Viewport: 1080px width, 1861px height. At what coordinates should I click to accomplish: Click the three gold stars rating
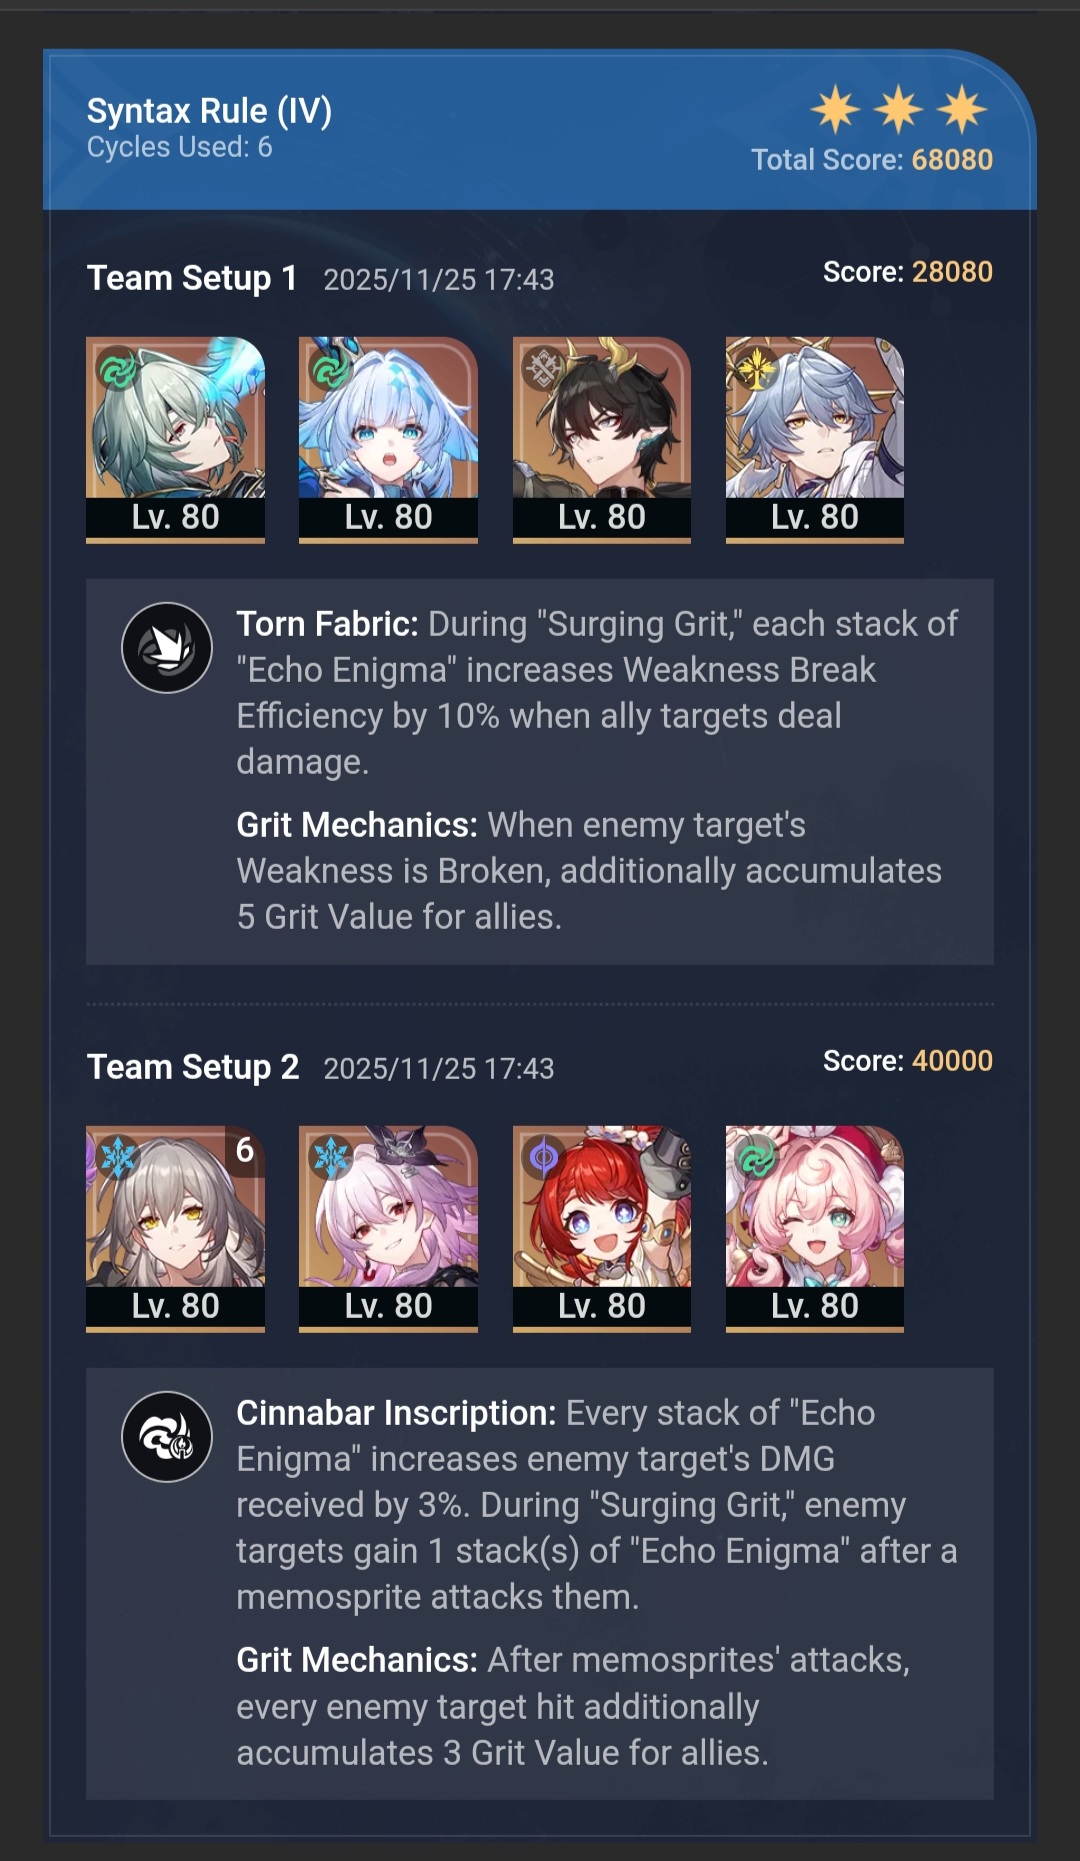[x=898, y=109]
